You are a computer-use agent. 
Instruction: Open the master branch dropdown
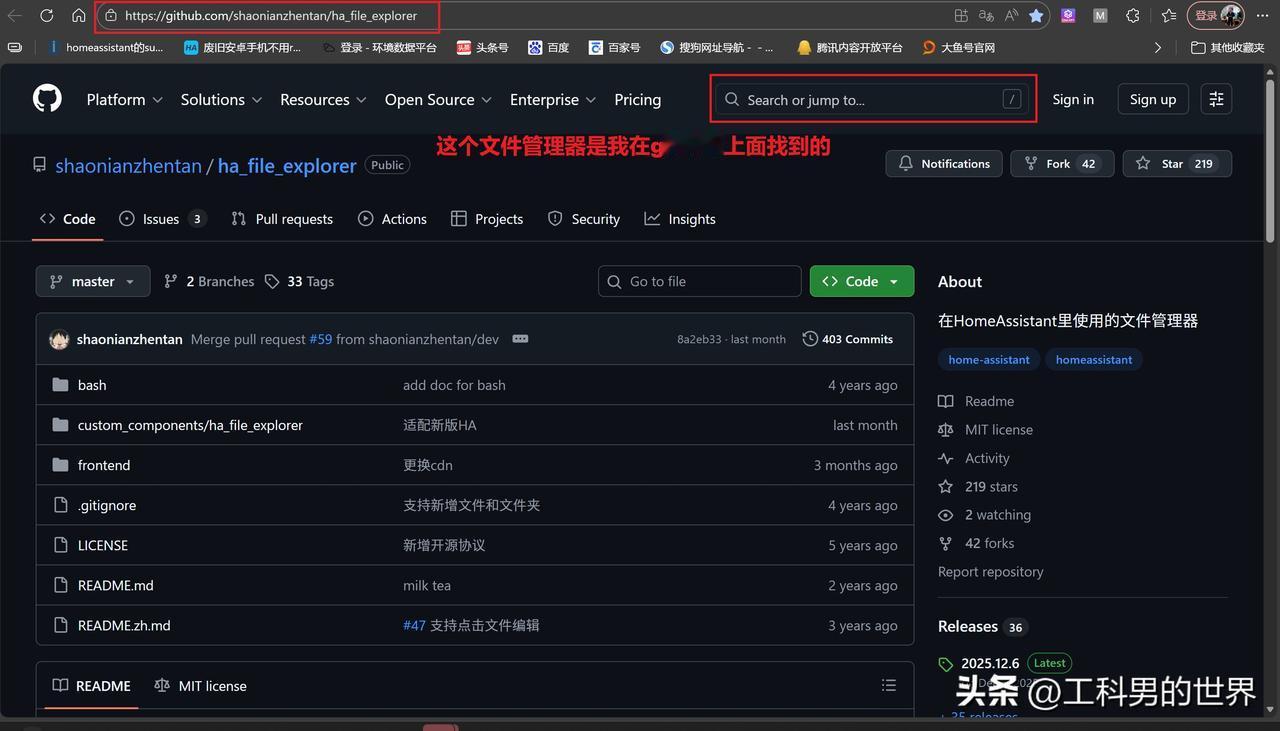click(x=93, y=281)
